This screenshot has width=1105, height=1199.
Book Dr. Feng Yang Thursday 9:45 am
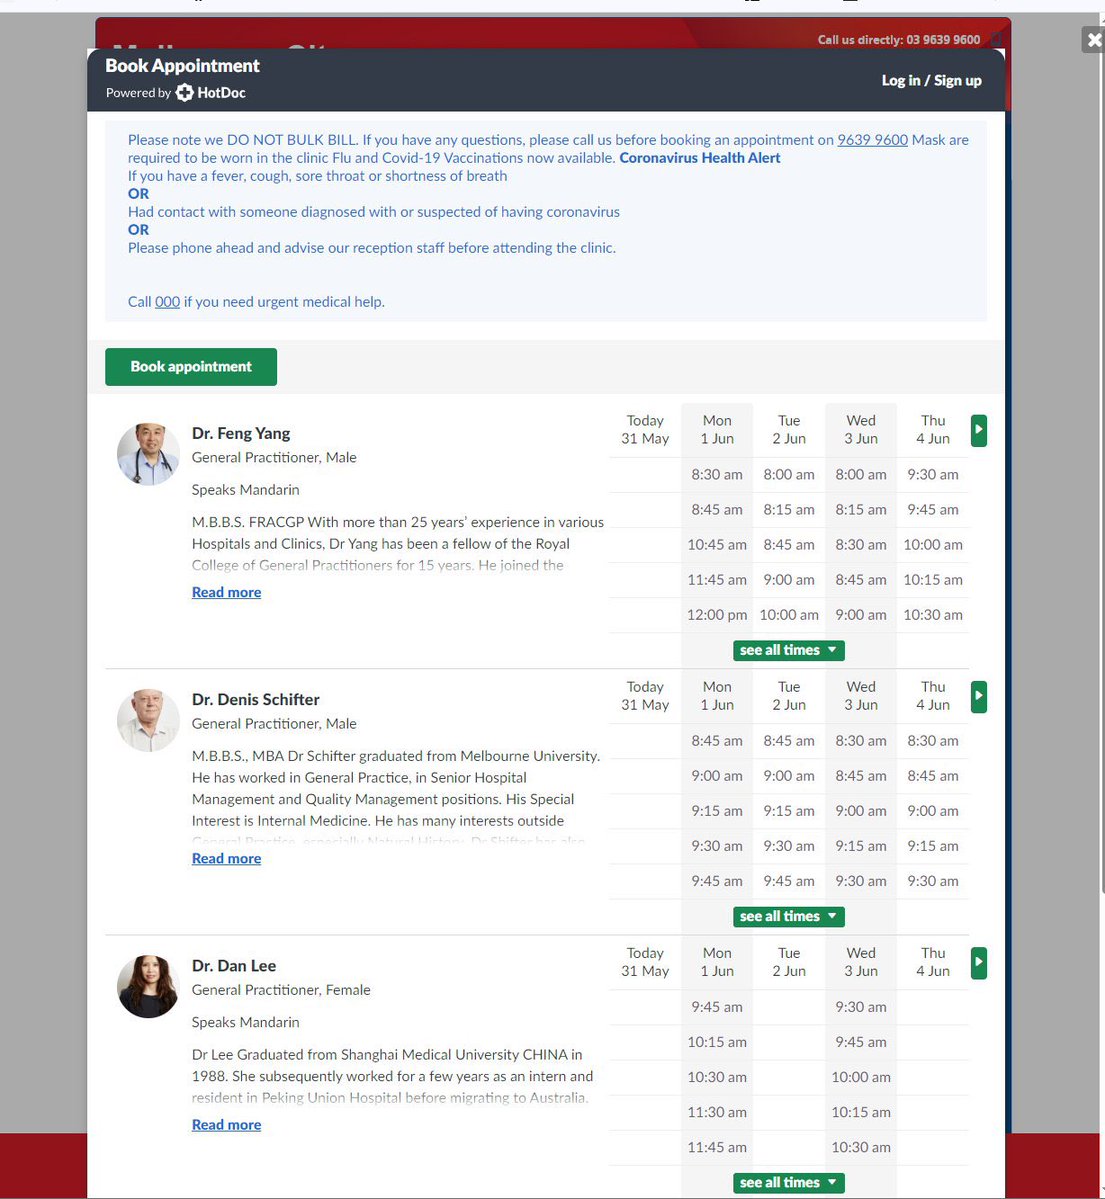point(933,510)
